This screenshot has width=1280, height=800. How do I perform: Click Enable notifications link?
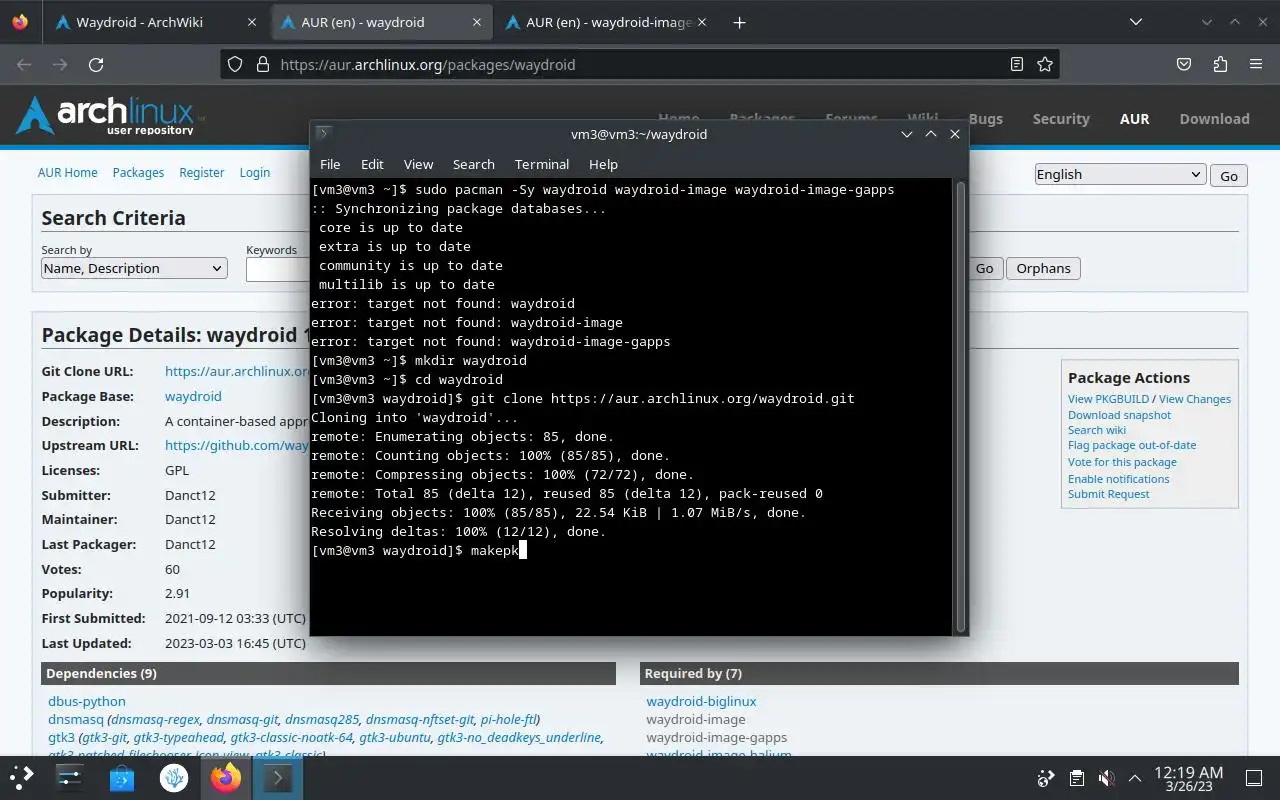coord(1118,479)
